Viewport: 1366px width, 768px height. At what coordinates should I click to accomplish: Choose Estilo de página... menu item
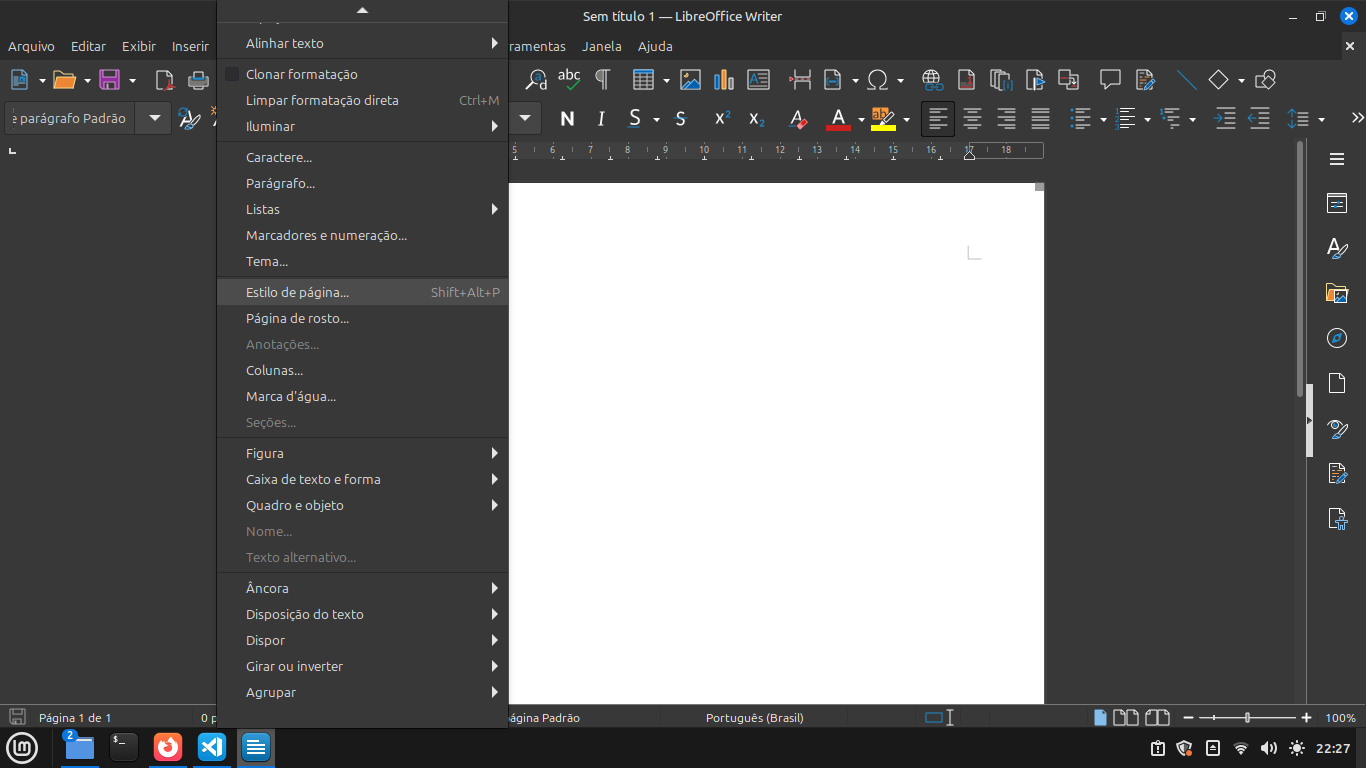pos(362,292)
